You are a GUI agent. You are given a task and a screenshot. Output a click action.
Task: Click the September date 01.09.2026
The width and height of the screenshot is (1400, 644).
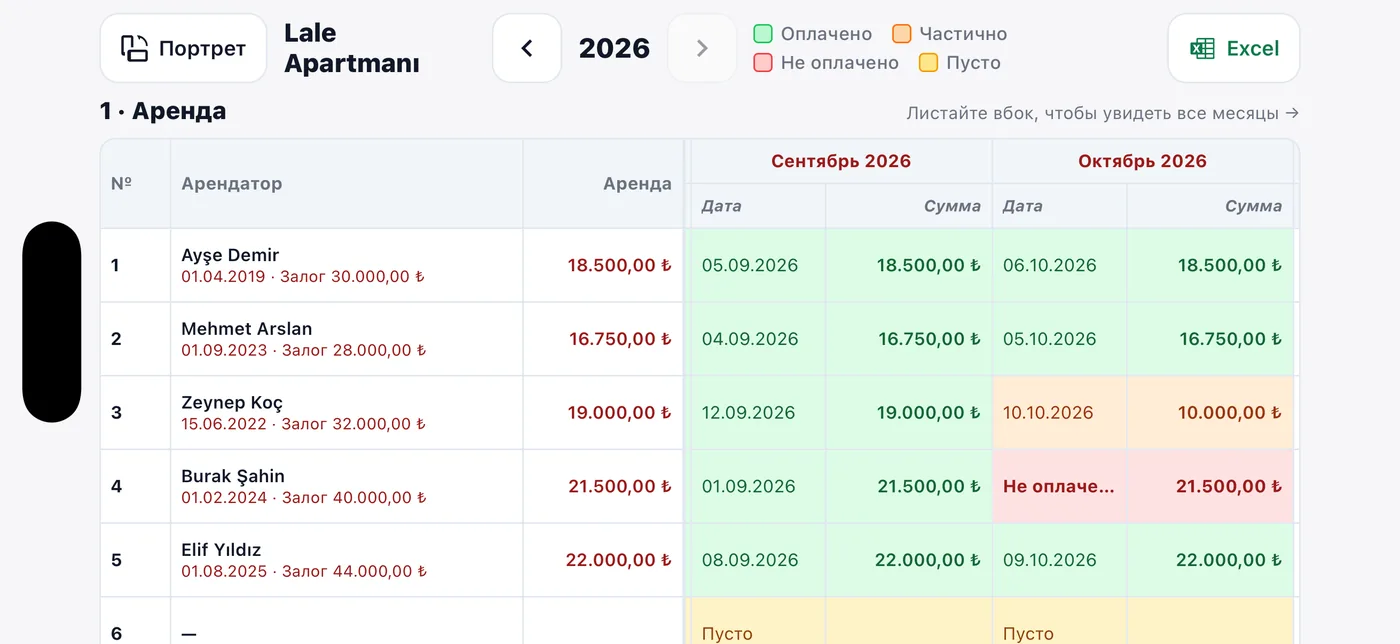click(749, 487)
